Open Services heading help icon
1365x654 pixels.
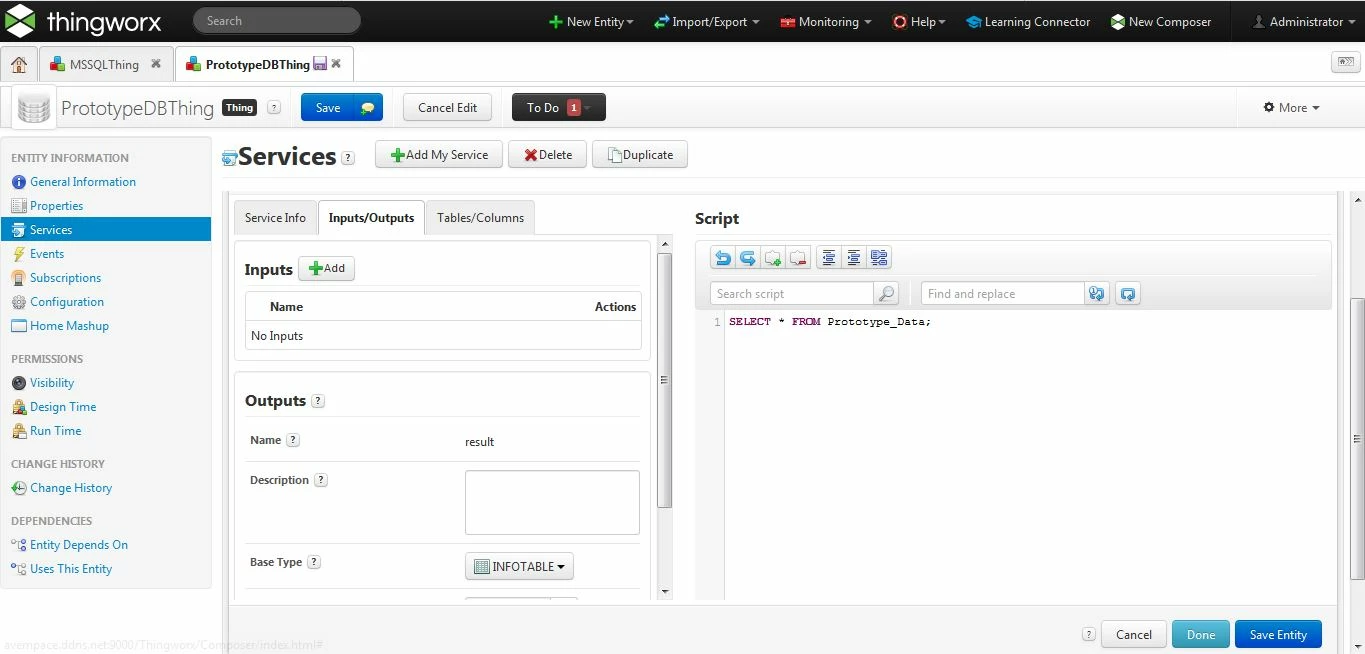coord(348,157)
